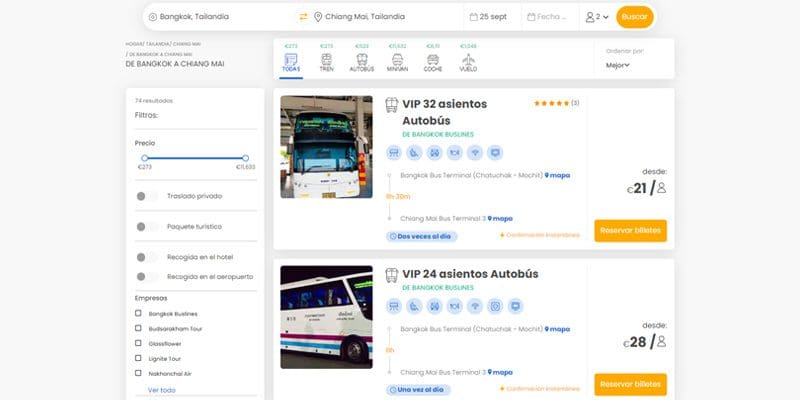The image size is (800, 400).
Task: Click the sixth amenity icon of VIP 24 bus
Action: point(495,306)
